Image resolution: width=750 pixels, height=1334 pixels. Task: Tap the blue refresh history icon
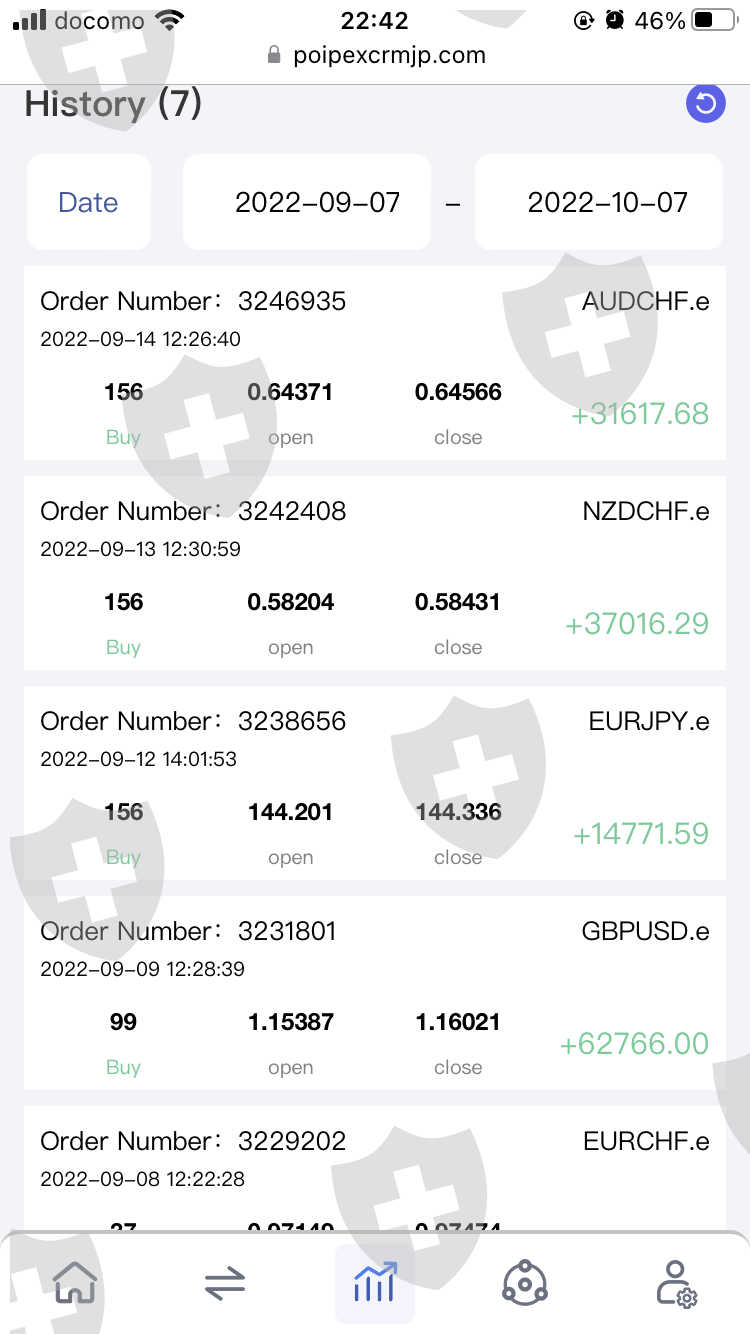pos(705,104)
